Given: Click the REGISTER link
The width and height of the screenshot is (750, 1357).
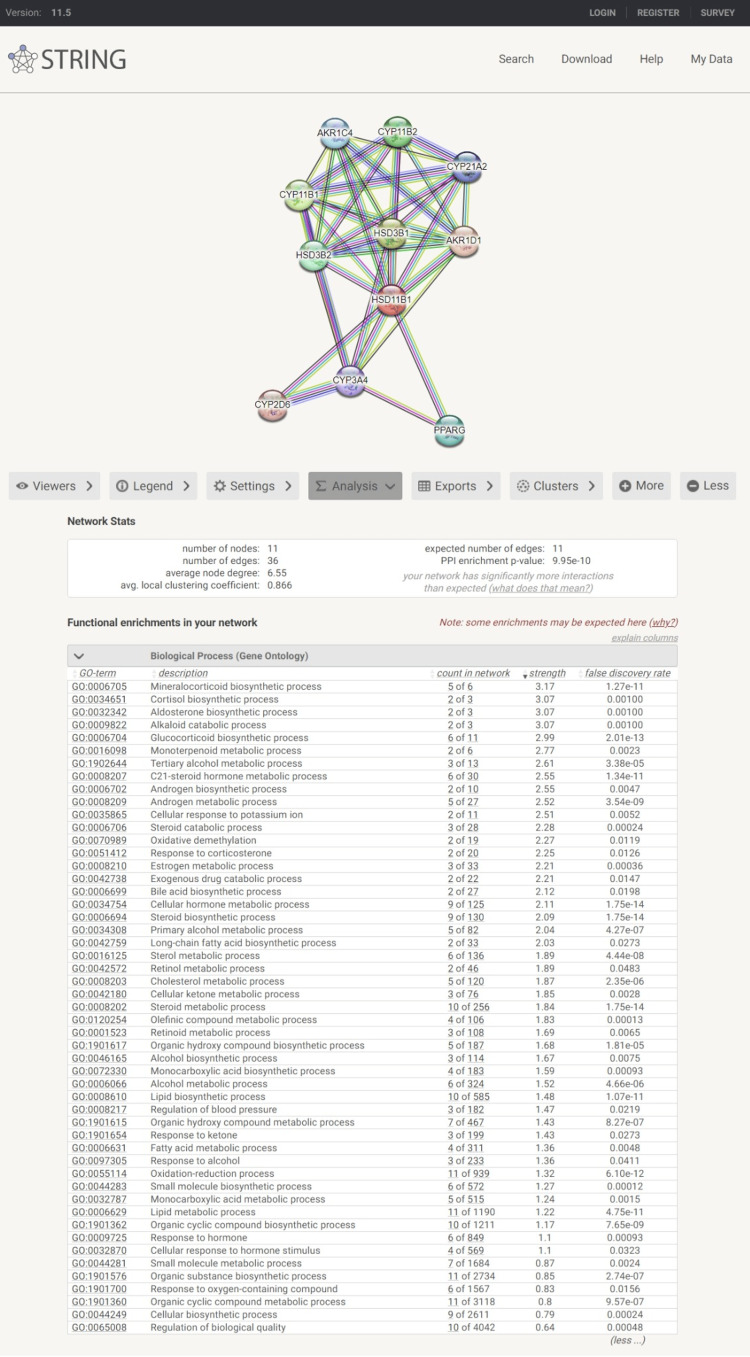Looking at the screenshot, I should [658, 13].
